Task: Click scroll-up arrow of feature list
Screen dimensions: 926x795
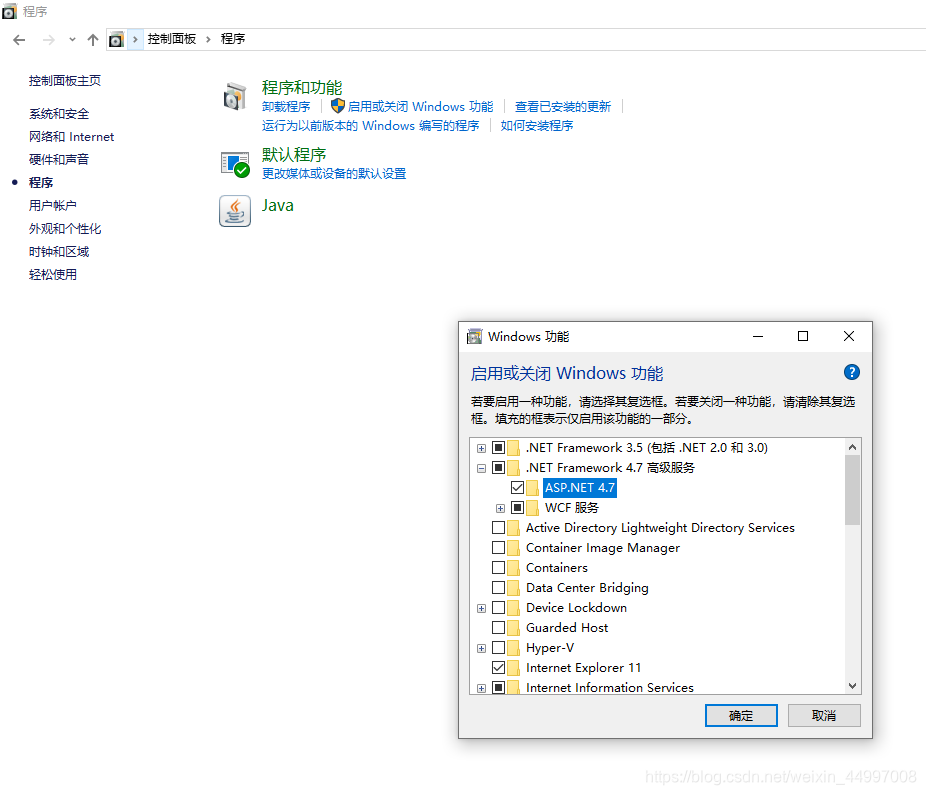Action: [x=852, y=447]
